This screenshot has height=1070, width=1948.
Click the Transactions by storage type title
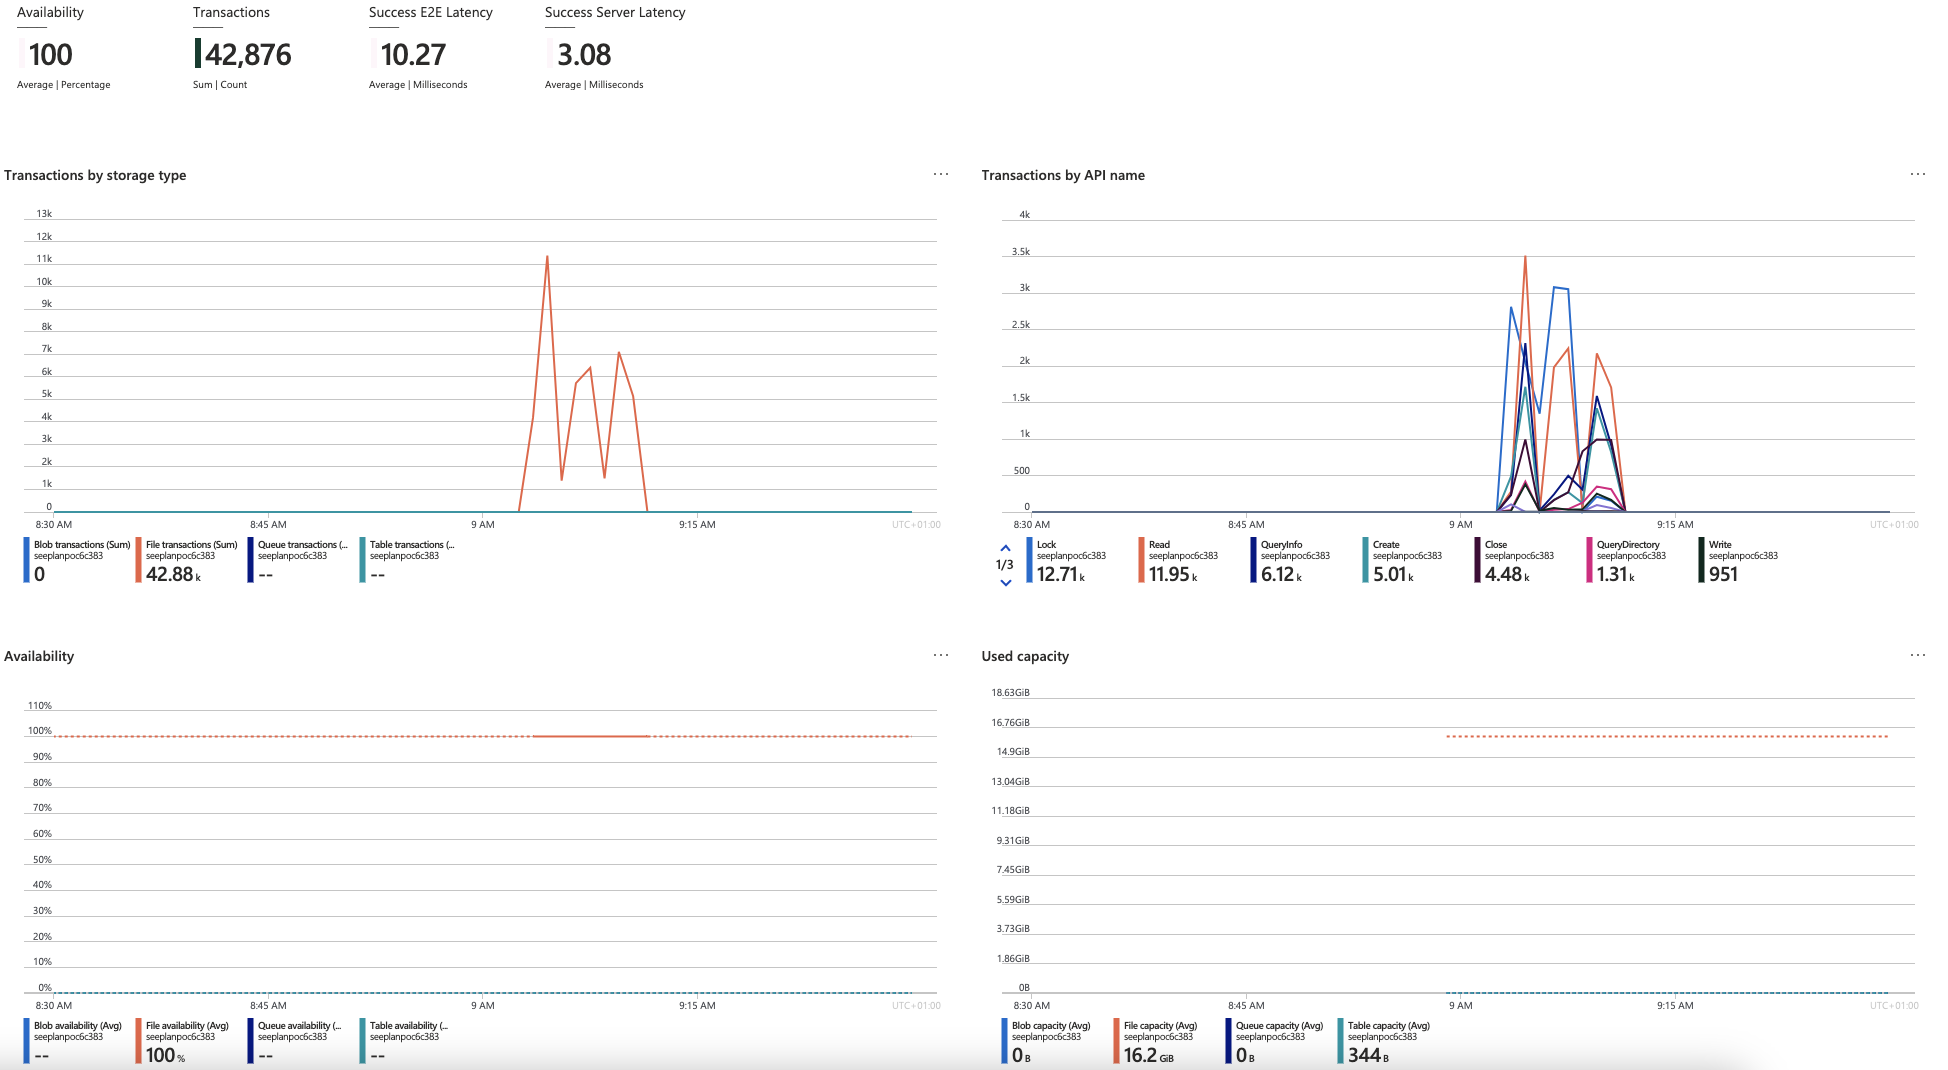pos(95,175)
